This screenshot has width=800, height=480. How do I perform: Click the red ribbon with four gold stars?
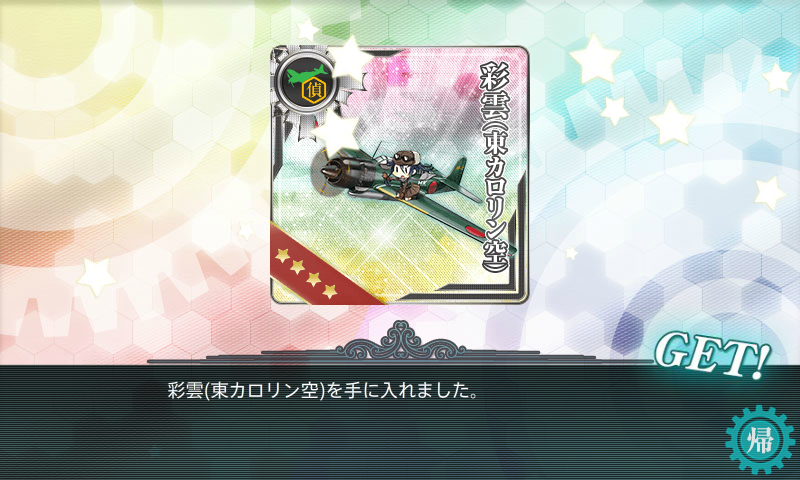click(320, 268)
